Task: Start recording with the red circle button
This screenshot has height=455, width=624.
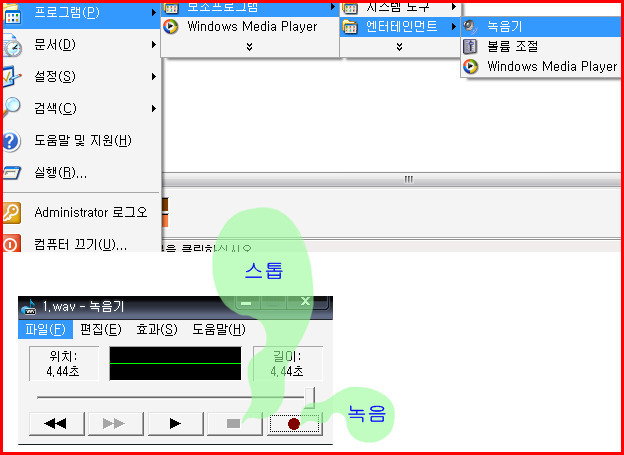Action: coord(294,424)
